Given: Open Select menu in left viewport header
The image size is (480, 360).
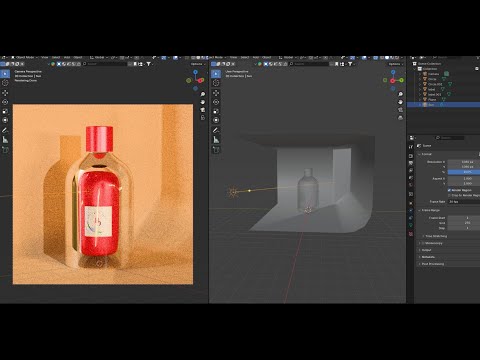Looking at the screenshot, I should 56,58.
